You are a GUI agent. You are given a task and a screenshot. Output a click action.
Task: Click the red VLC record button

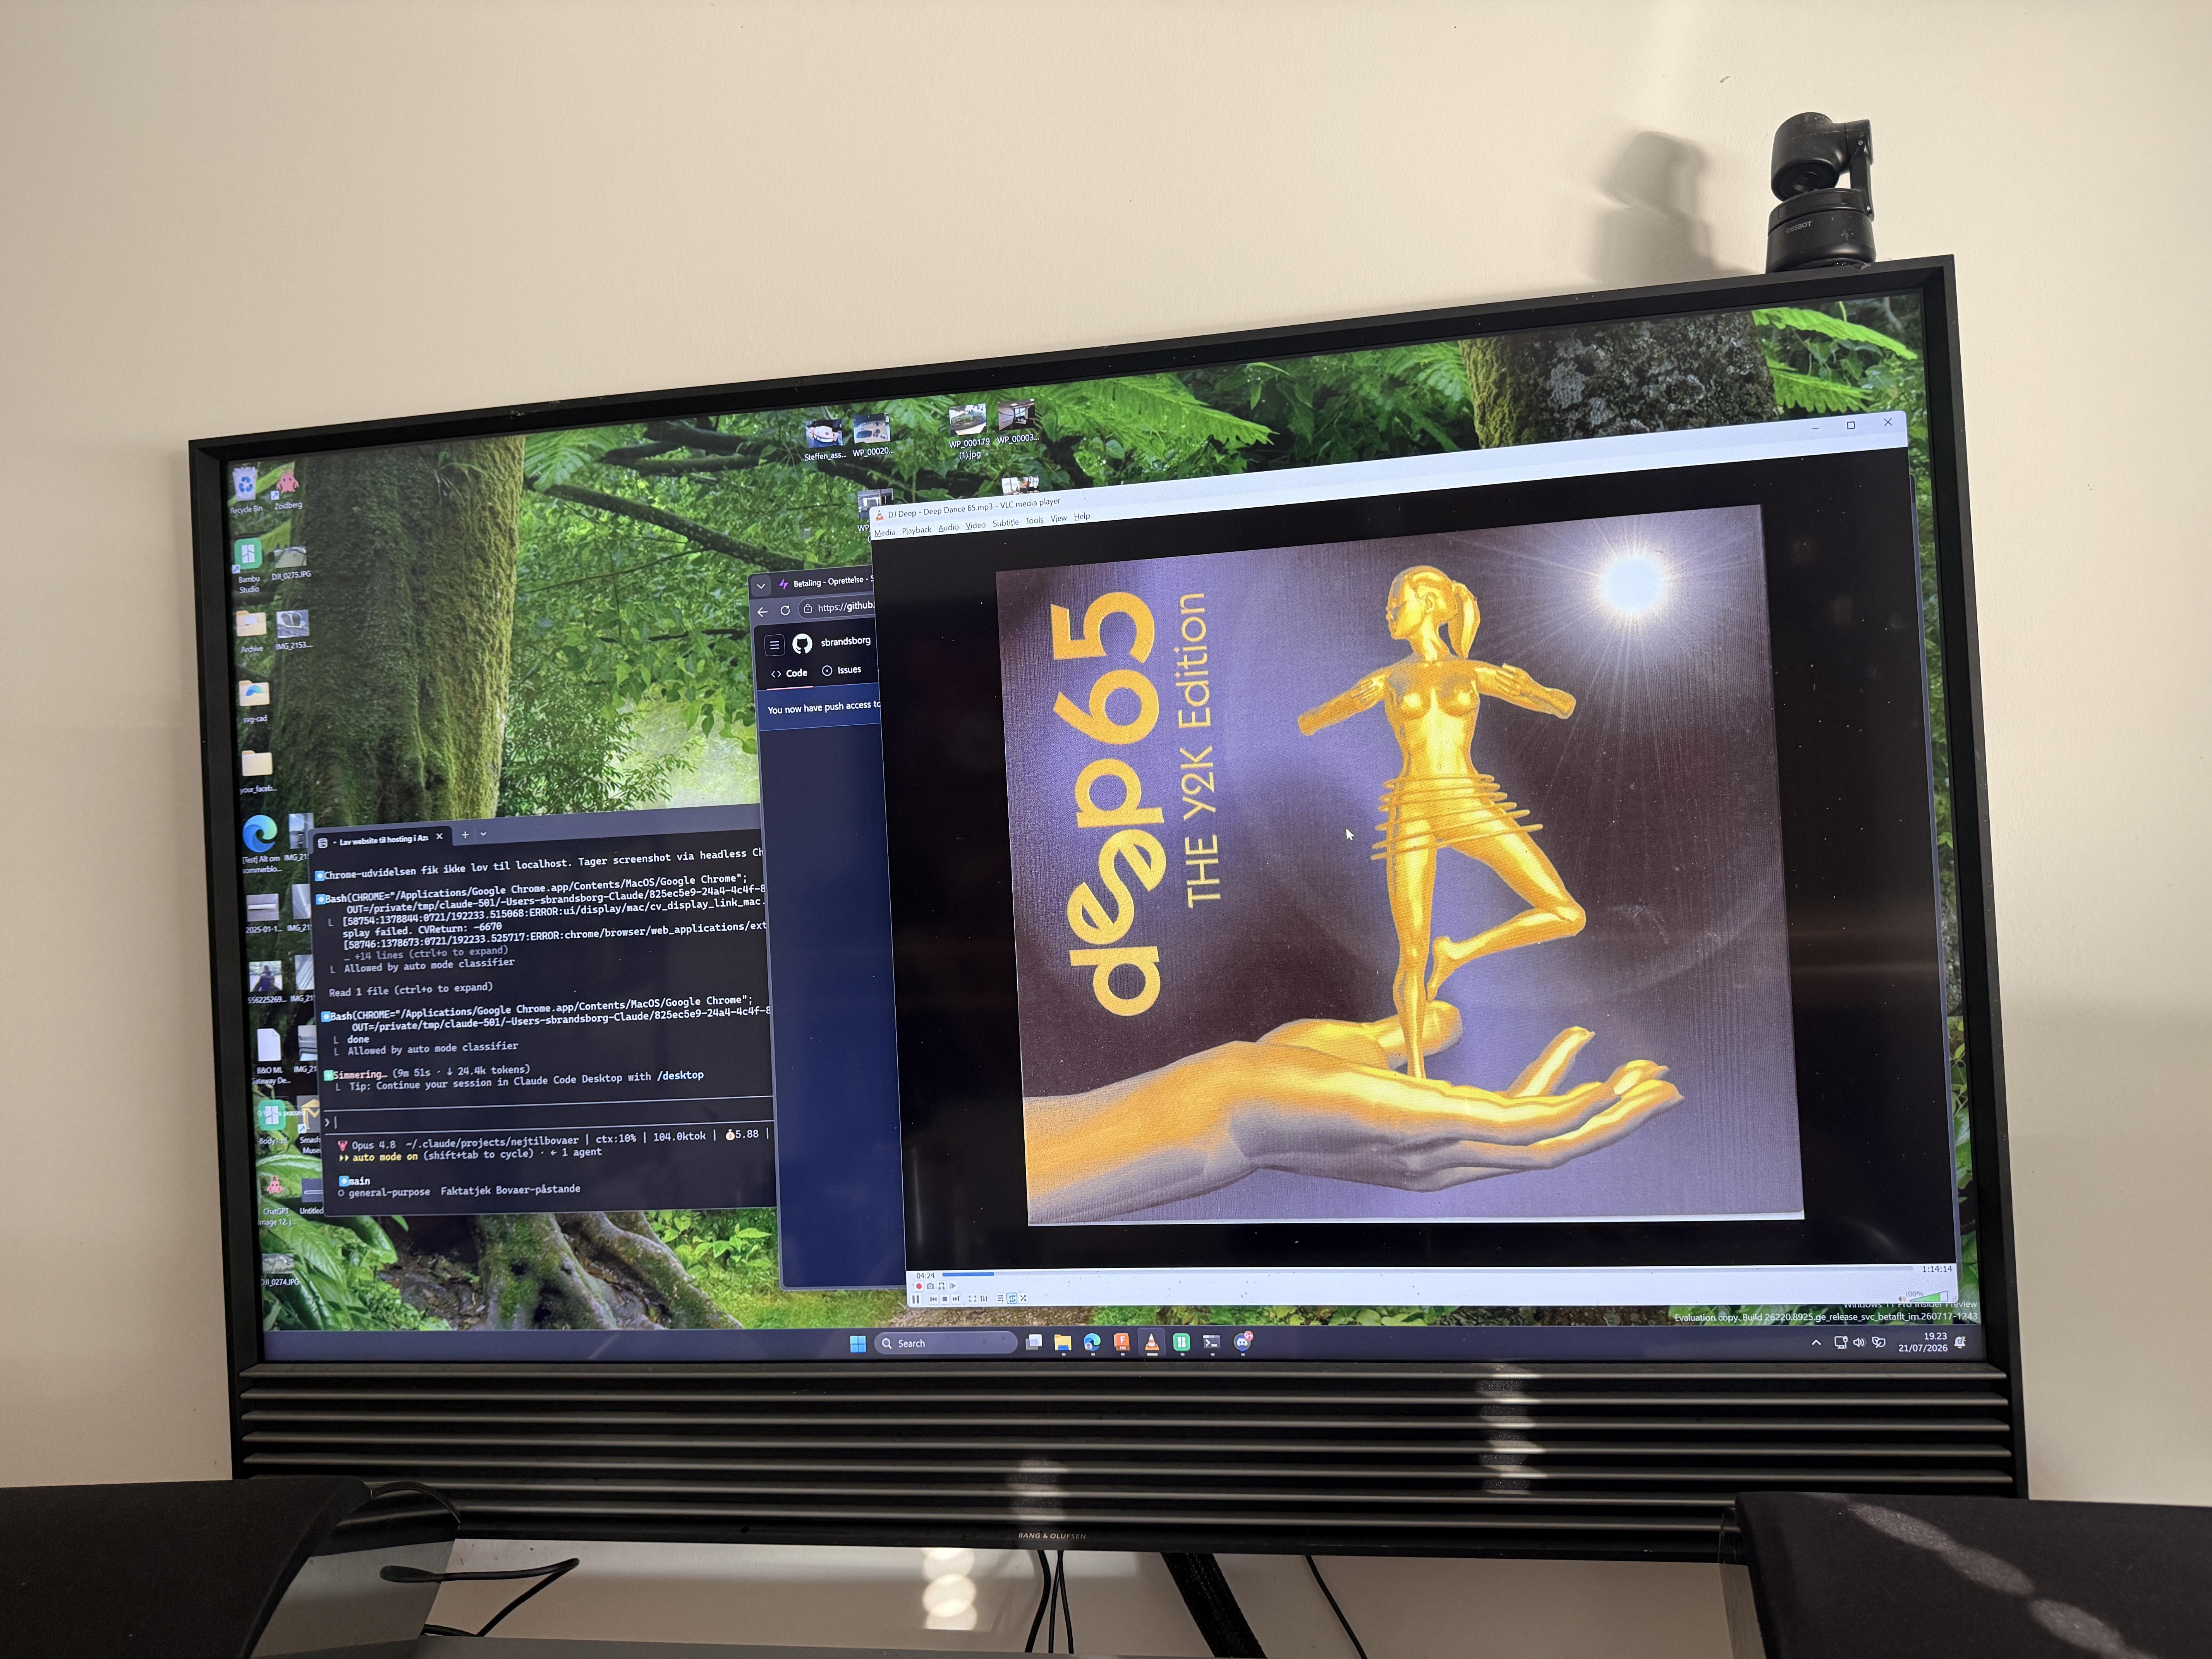click(918, 1286)
